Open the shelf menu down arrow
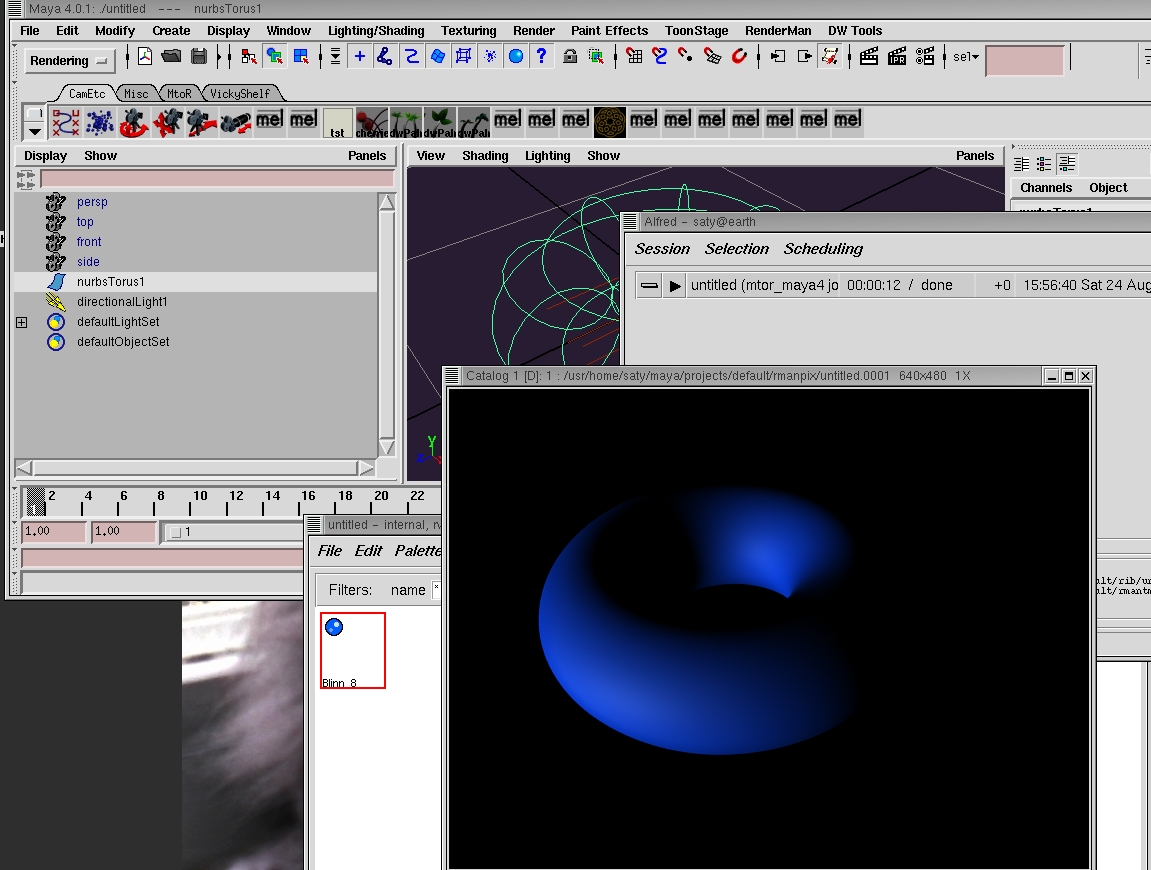 [x=35, y=132]
